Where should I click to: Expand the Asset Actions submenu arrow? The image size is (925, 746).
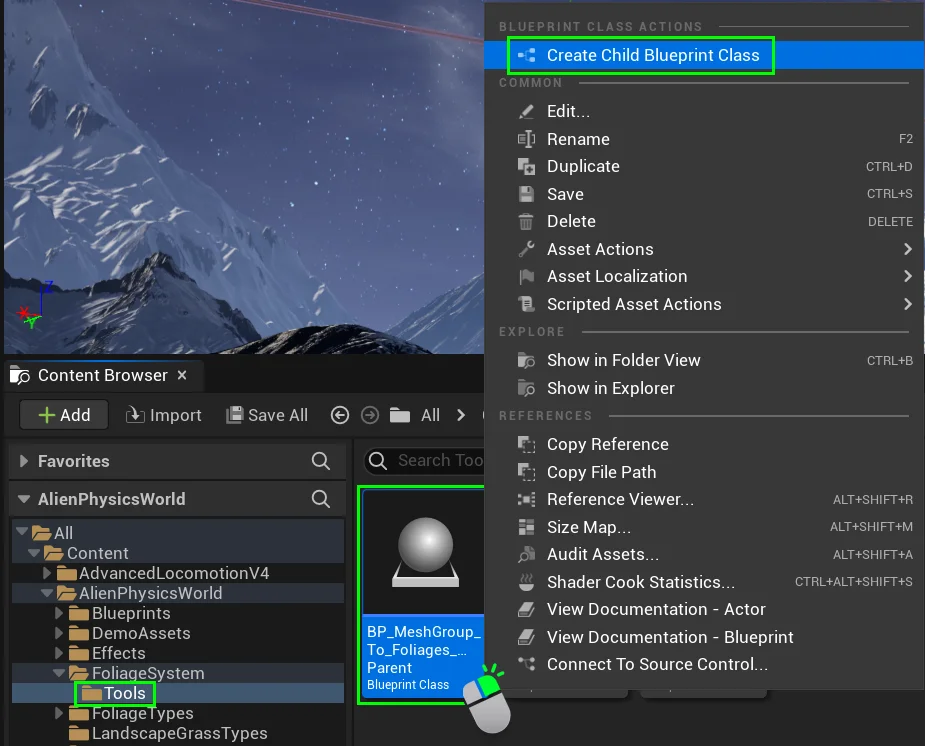click(x=907, y=249)
